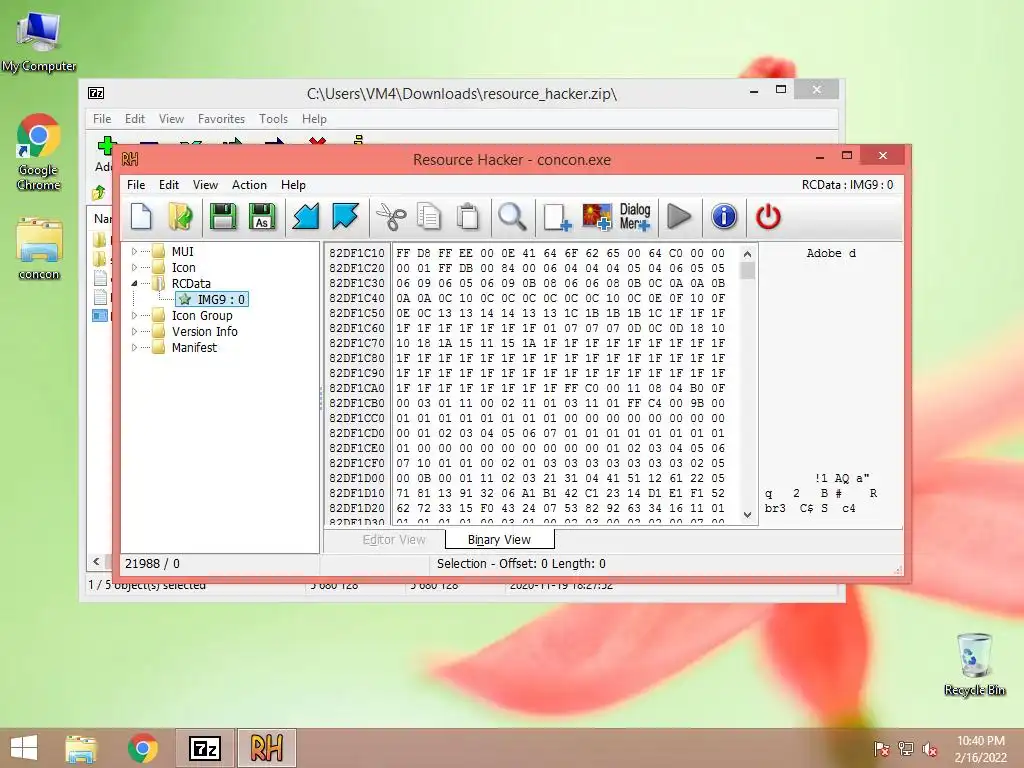This screenshot has height=768, width=1024.
Task: Select the Manifest folder label
Action: [194, 347]
